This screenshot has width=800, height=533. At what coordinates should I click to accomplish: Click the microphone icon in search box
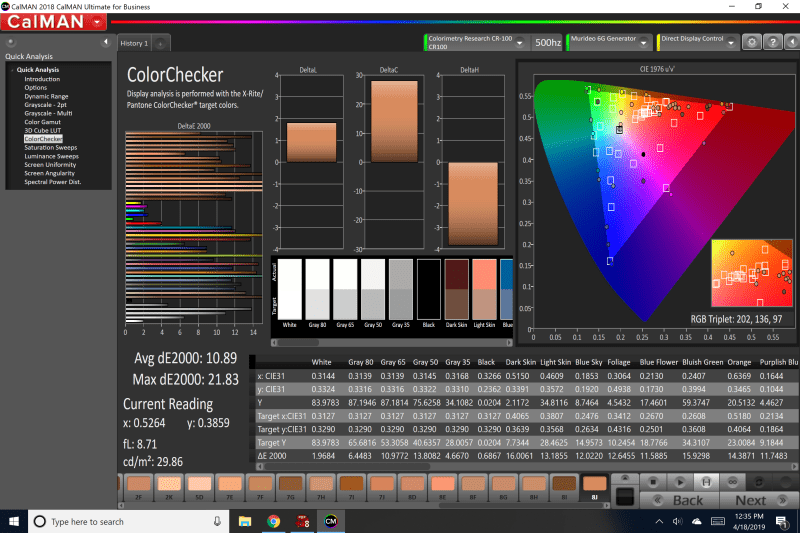217,521
